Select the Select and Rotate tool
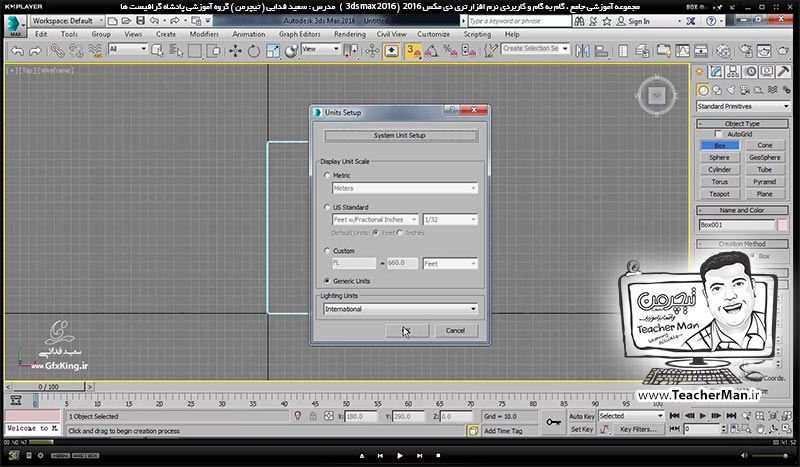 [254, 51]
